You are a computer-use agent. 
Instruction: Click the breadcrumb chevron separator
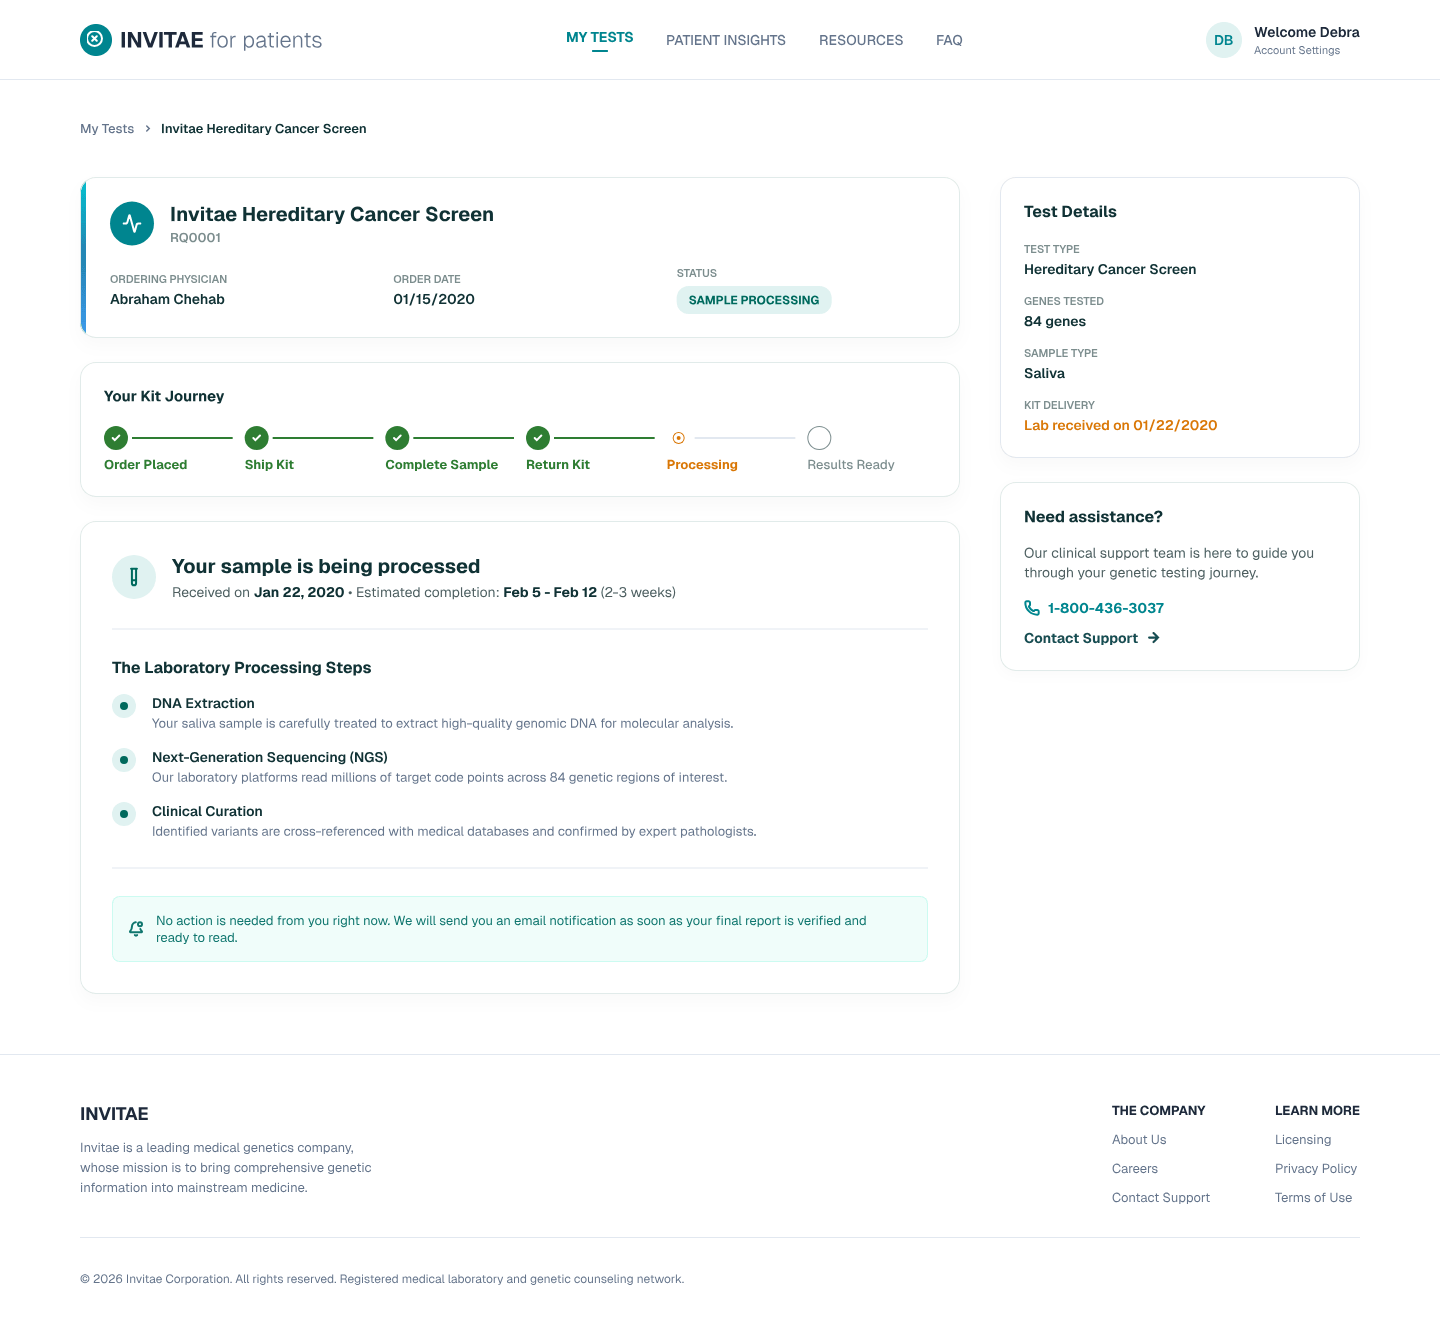pyautogui.click(x=148, y=129)
